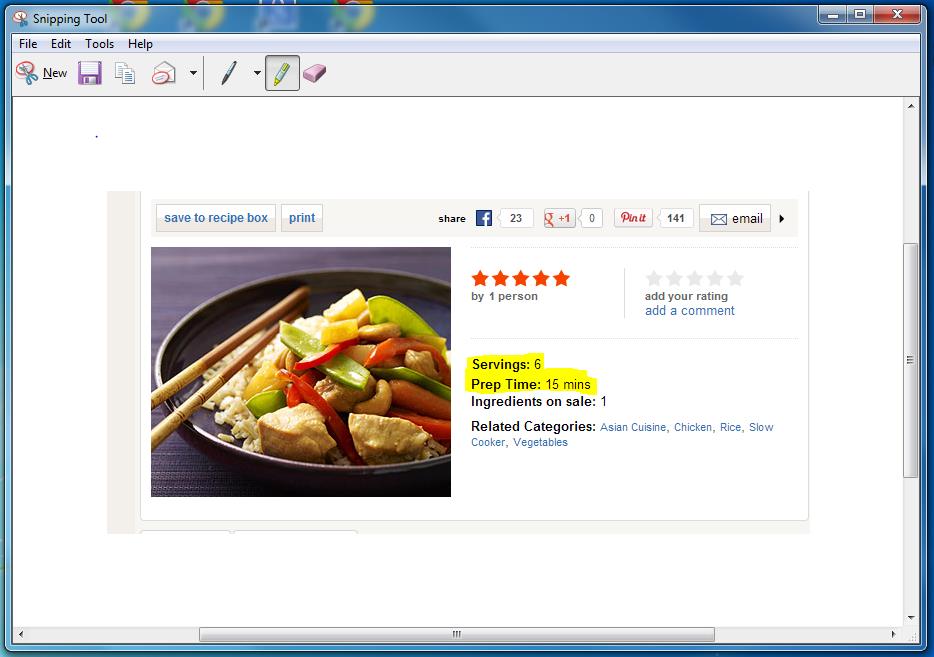The width and height of the screenshot is (934, 657).
Task: Open the Tools menu
Action: click(99, 43)
